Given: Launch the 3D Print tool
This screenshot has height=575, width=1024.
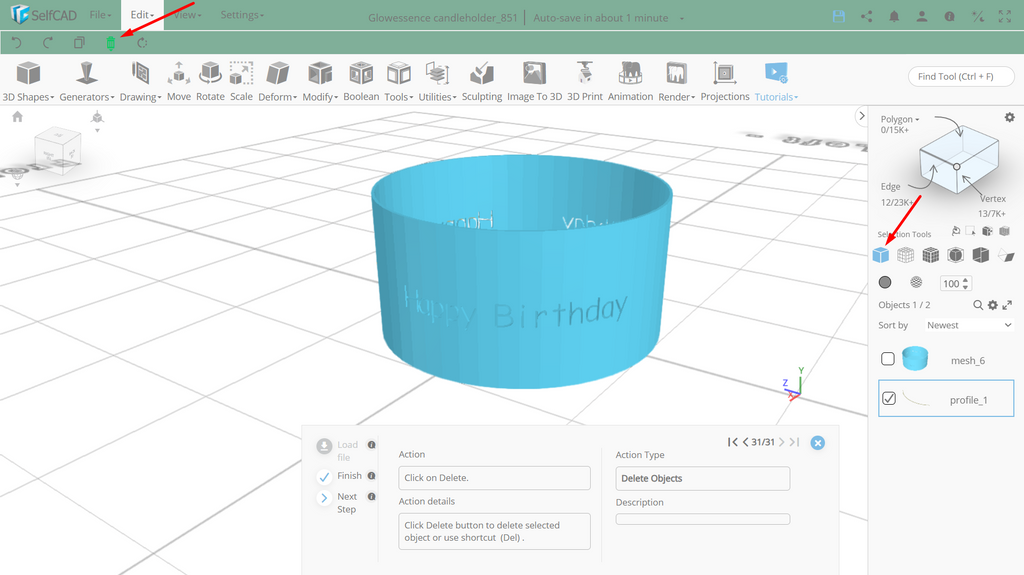Looking at the screenshot, I should point(584,82).
